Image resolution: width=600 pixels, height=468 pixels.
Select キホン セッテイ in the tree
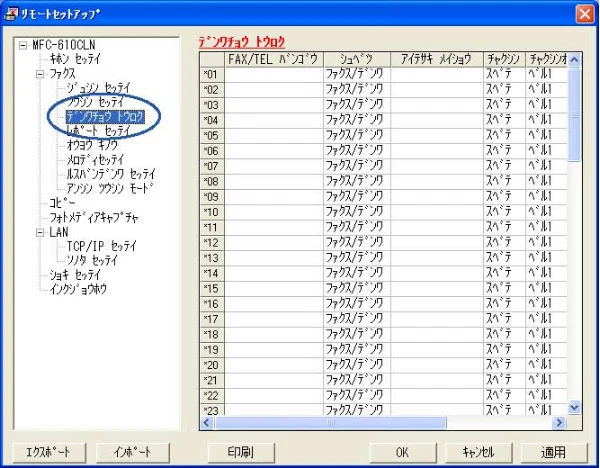(75, 59)
